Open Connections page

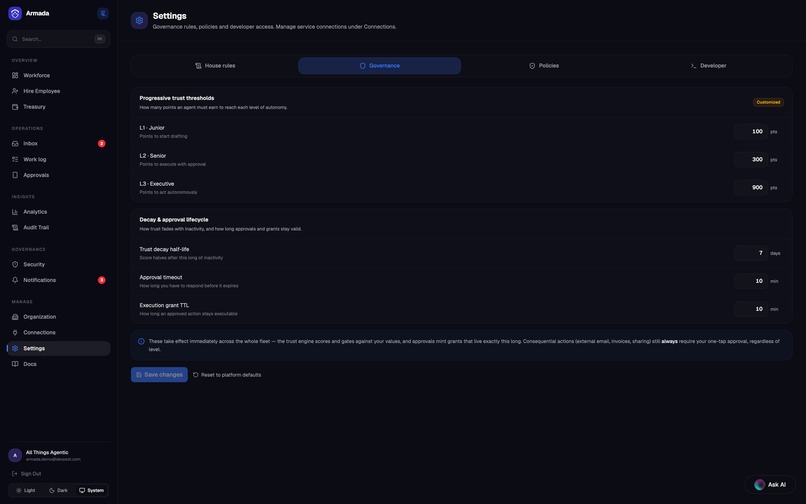[x=59, y=333]
